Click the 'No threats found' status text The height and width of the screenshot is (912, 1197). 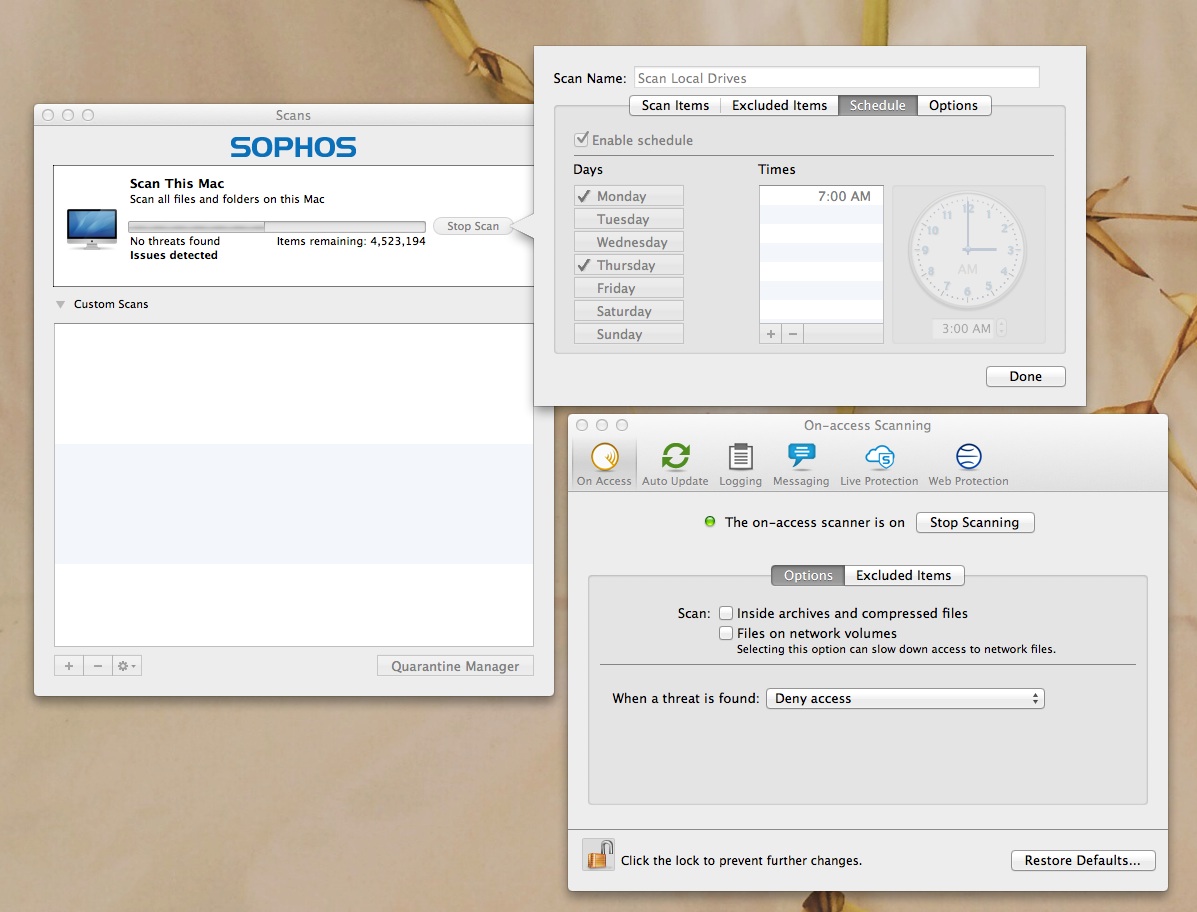click(175, 241)
